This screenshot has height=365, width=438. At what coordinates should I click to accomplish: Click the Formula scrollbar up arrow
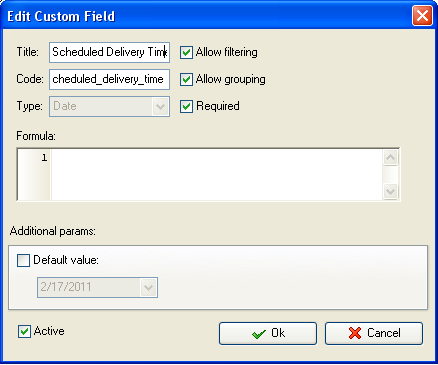[x=390, y=157]
